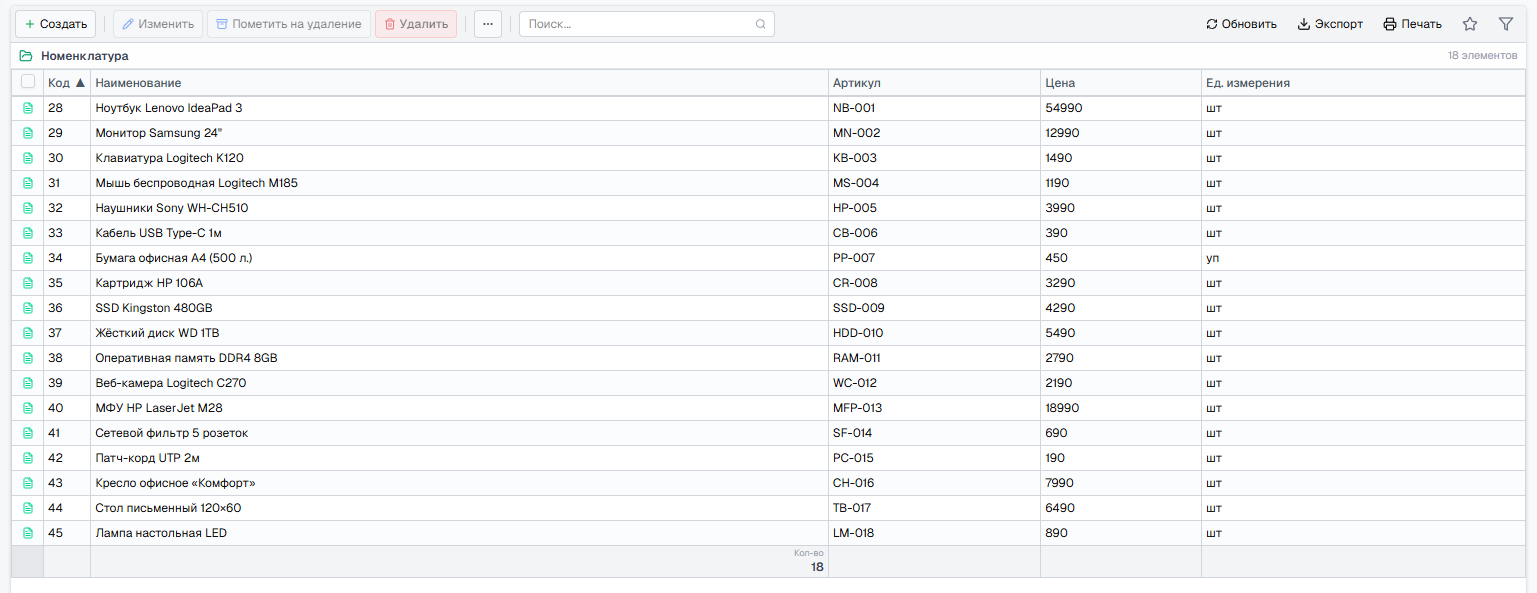Click the row icon for Кабель USB Type-C 1м
The height and width of the screenshot is (593, 1537).
28,233
